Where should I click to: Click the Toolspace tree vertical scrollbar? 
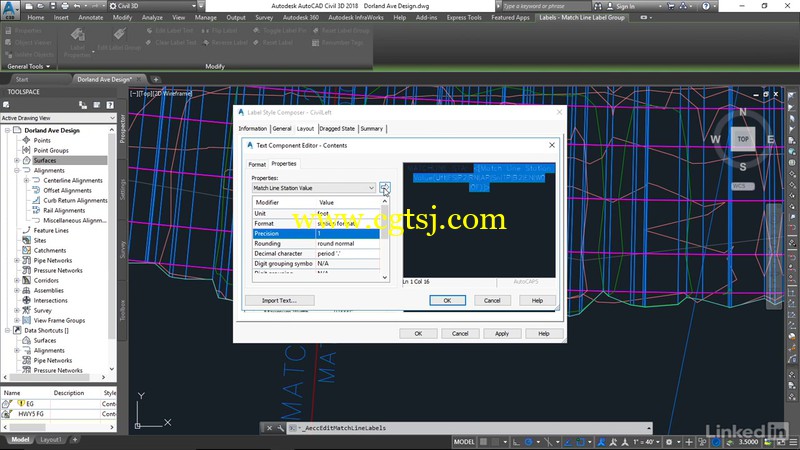pyautogui.click(x=112, y=249)
